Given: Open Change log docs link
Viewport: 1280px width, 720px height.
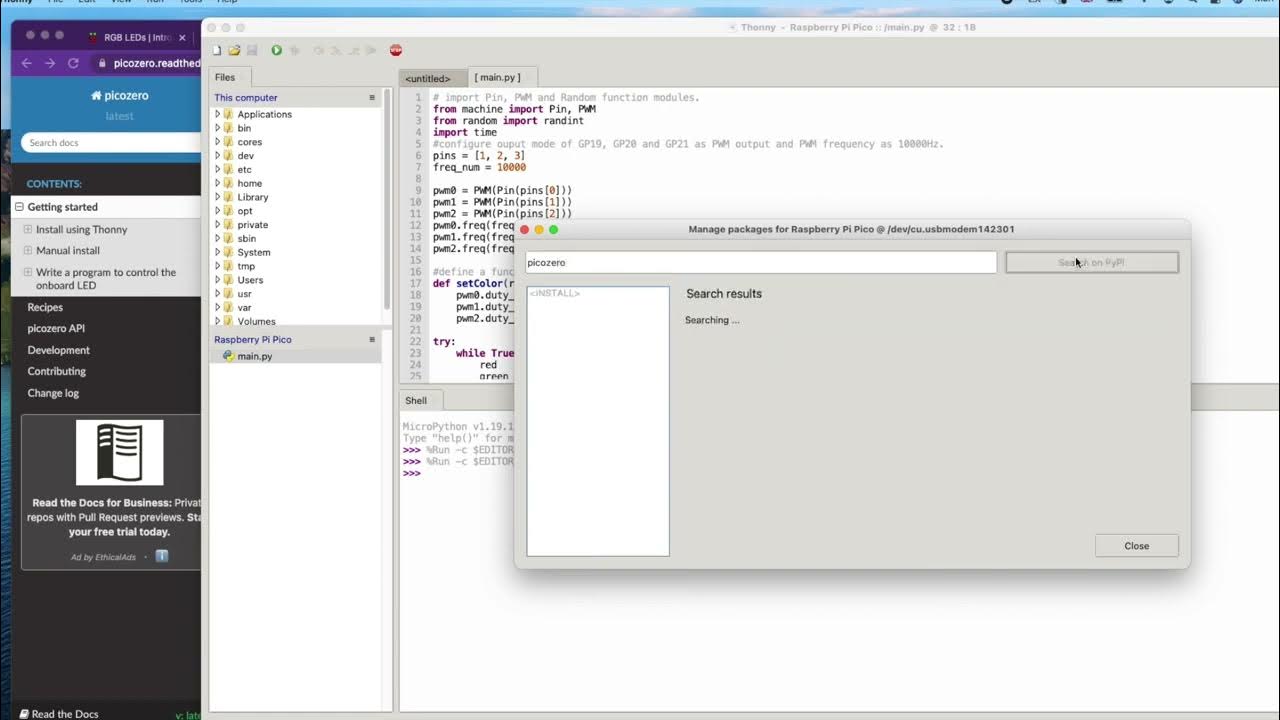Looking at the screenshot, I should 53,393.
